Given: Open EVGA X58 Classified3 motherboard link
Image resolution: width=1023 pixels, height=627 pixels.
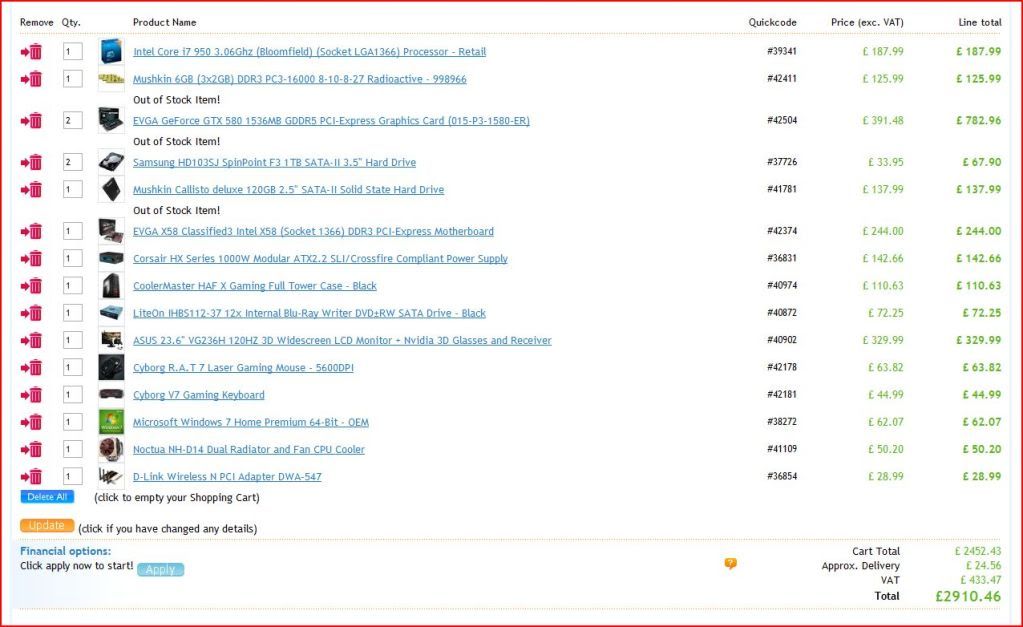Looking at the screenshot, I should point(313,232).
